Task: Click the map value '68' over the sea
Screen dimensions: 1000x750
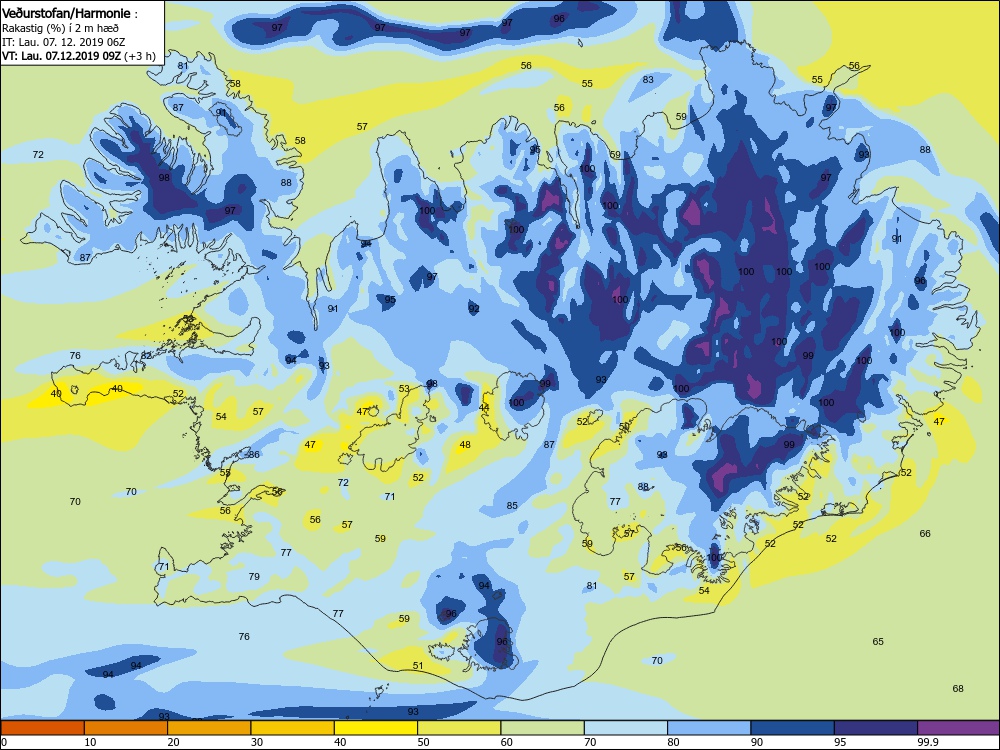Action: 958,688
